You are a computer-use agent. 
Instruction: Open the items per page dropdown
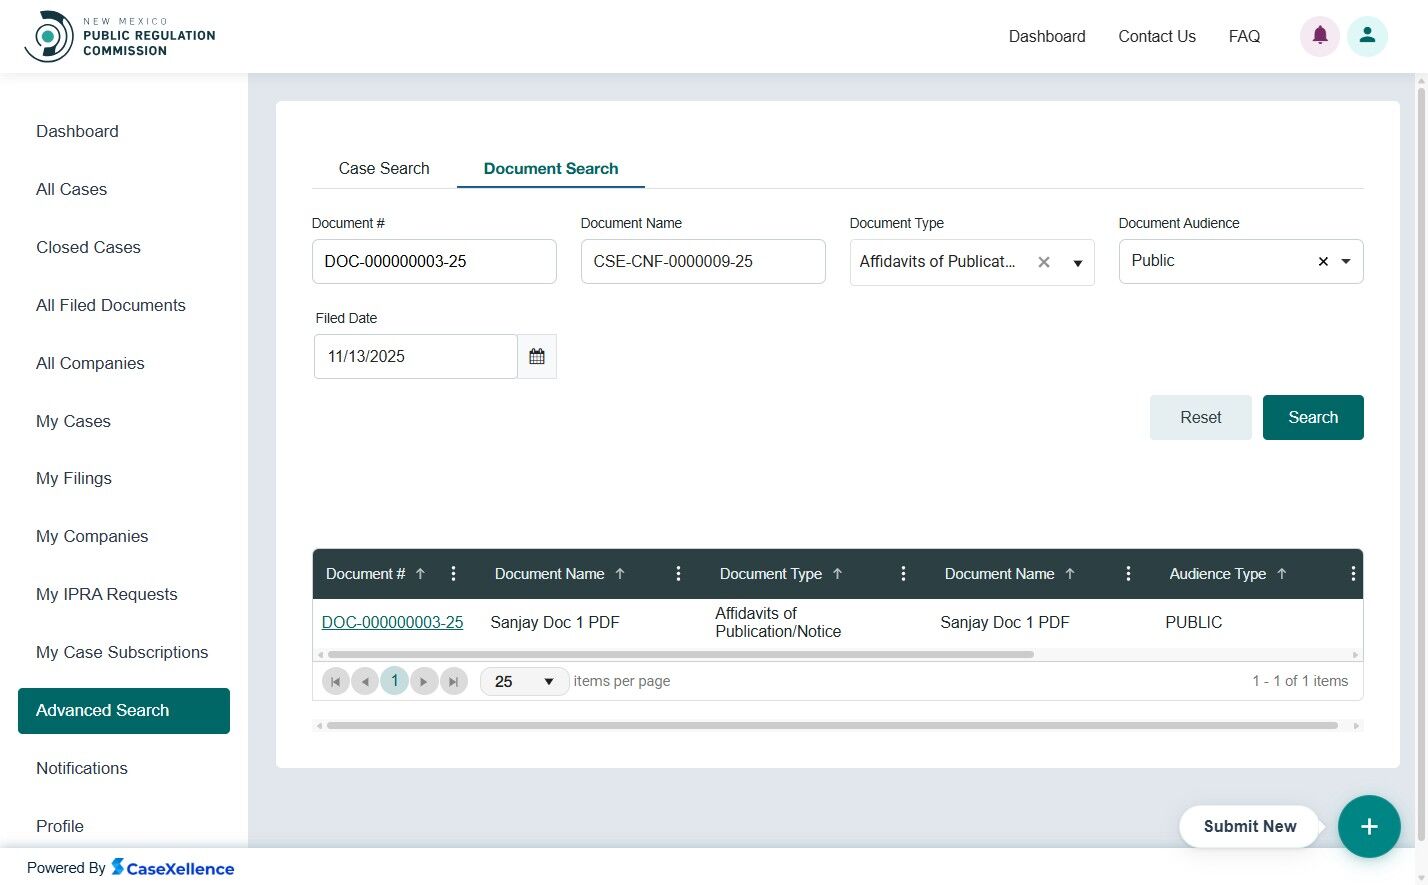tap(548, 681)
